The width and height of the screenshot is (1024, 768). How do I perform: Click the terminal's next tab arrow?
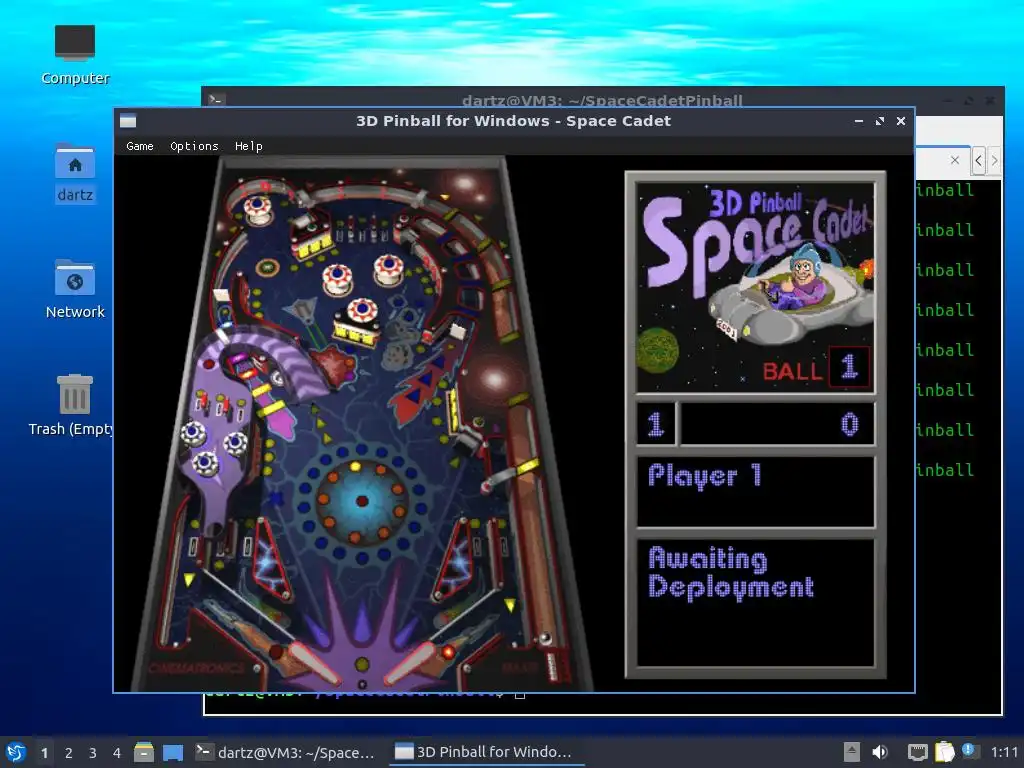[994, 160]
